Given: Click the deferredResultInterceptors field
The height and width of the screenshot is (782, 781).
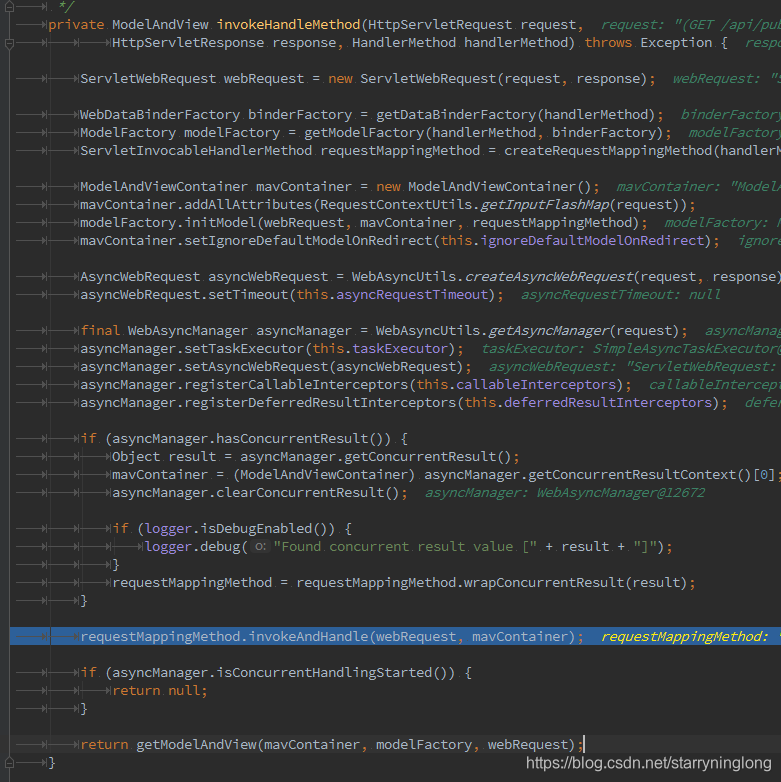Looking at the screenshot, I should pos(608,402).
